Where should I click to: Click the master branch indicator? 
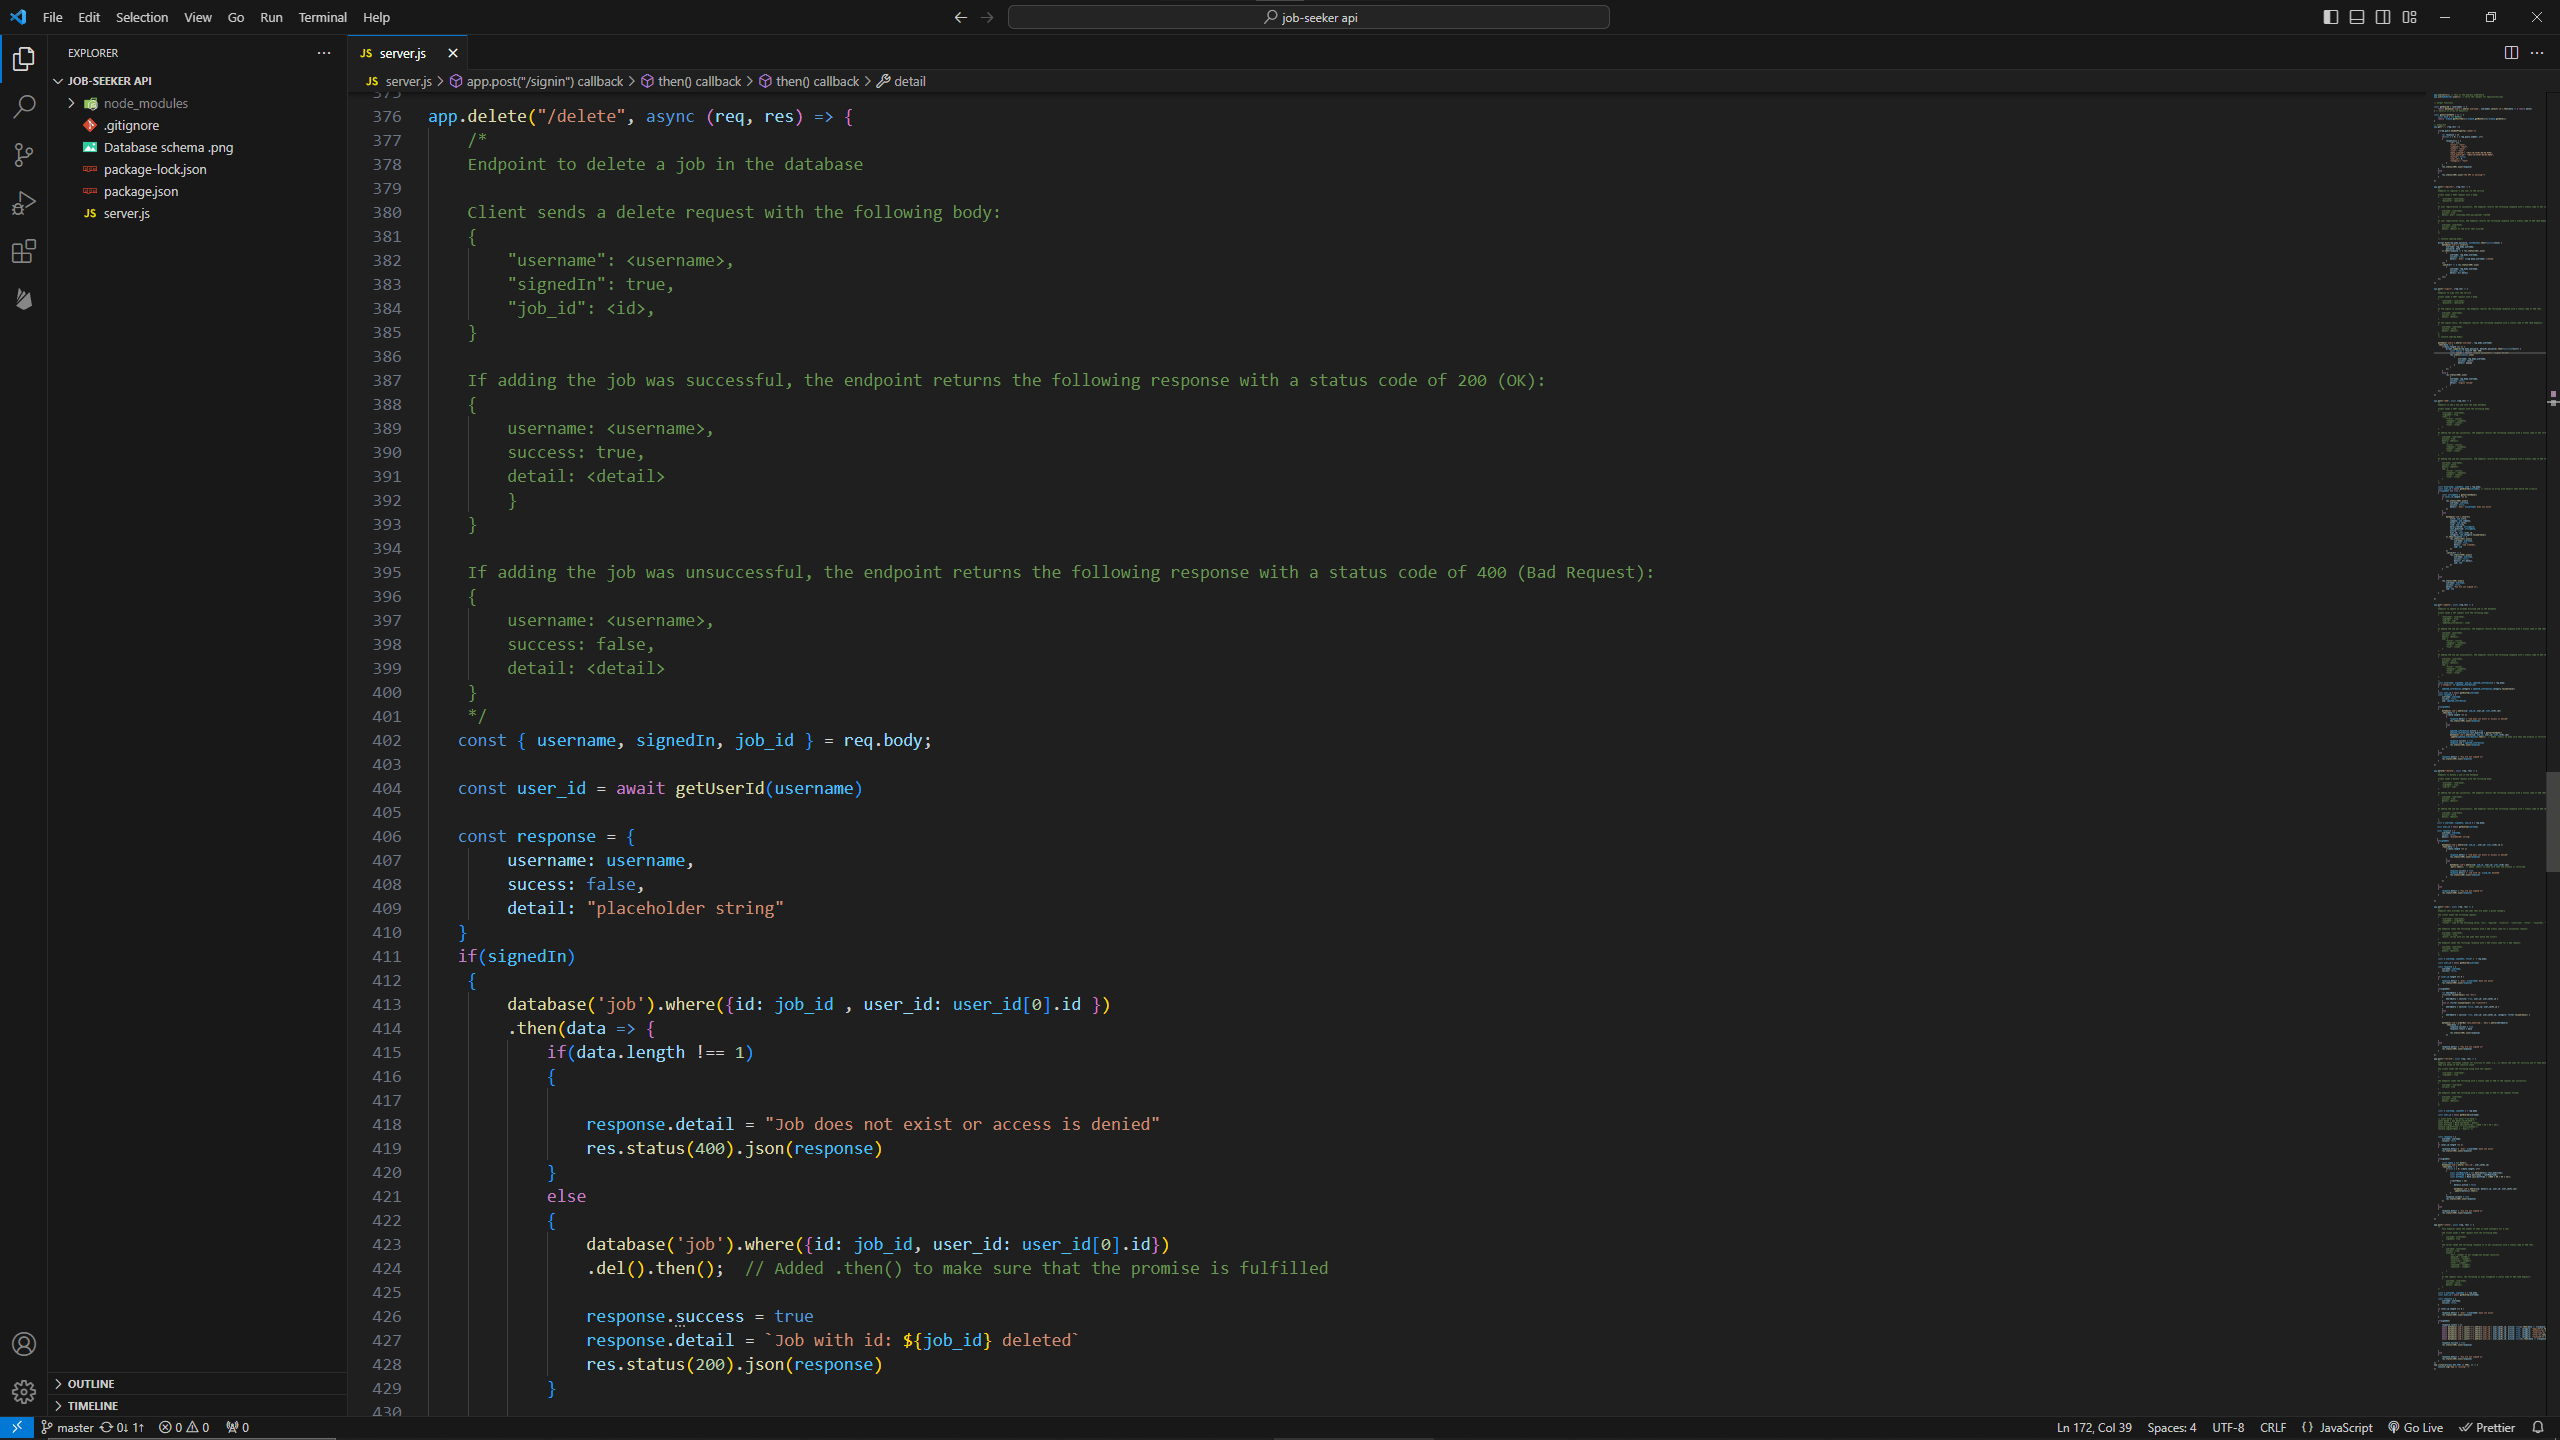68,1427
